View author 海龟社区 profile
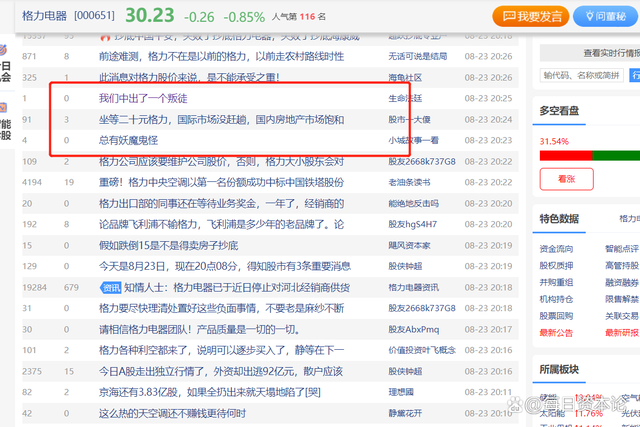Image resolution: width=640 pixels, height=427 pixels. [x=405, y=77]
